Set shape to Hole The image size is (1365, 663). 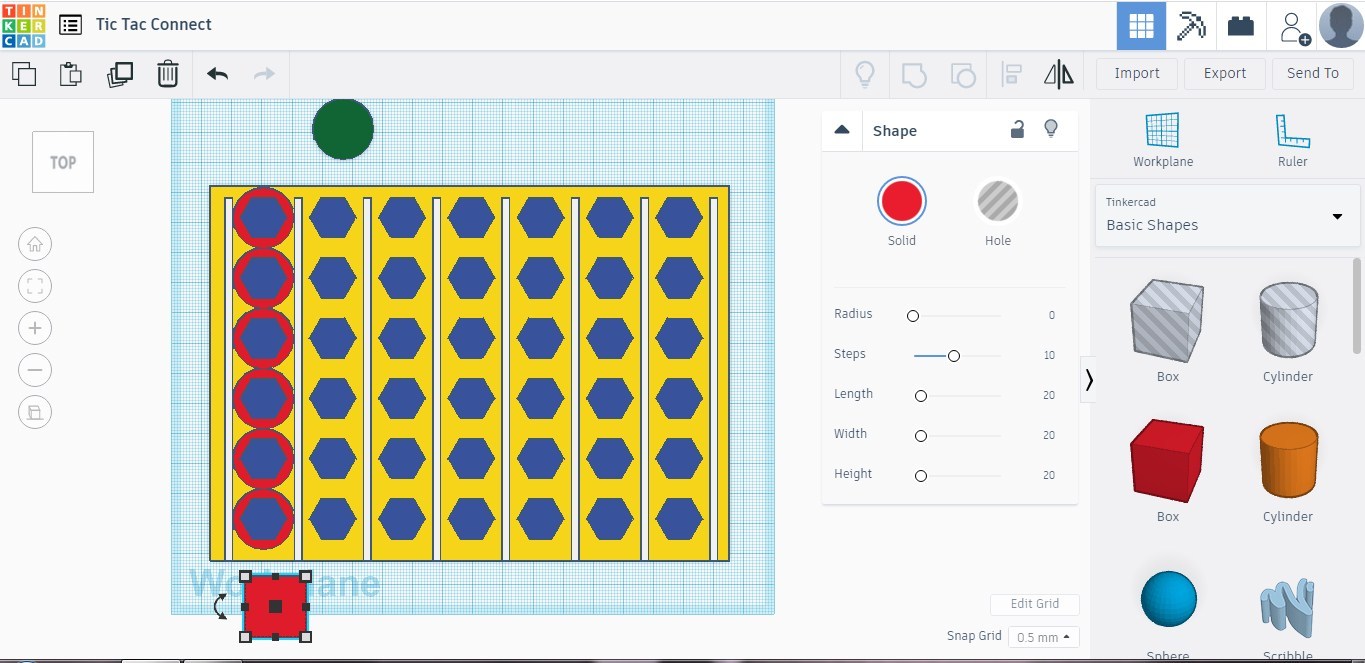(x=997, y=203)
